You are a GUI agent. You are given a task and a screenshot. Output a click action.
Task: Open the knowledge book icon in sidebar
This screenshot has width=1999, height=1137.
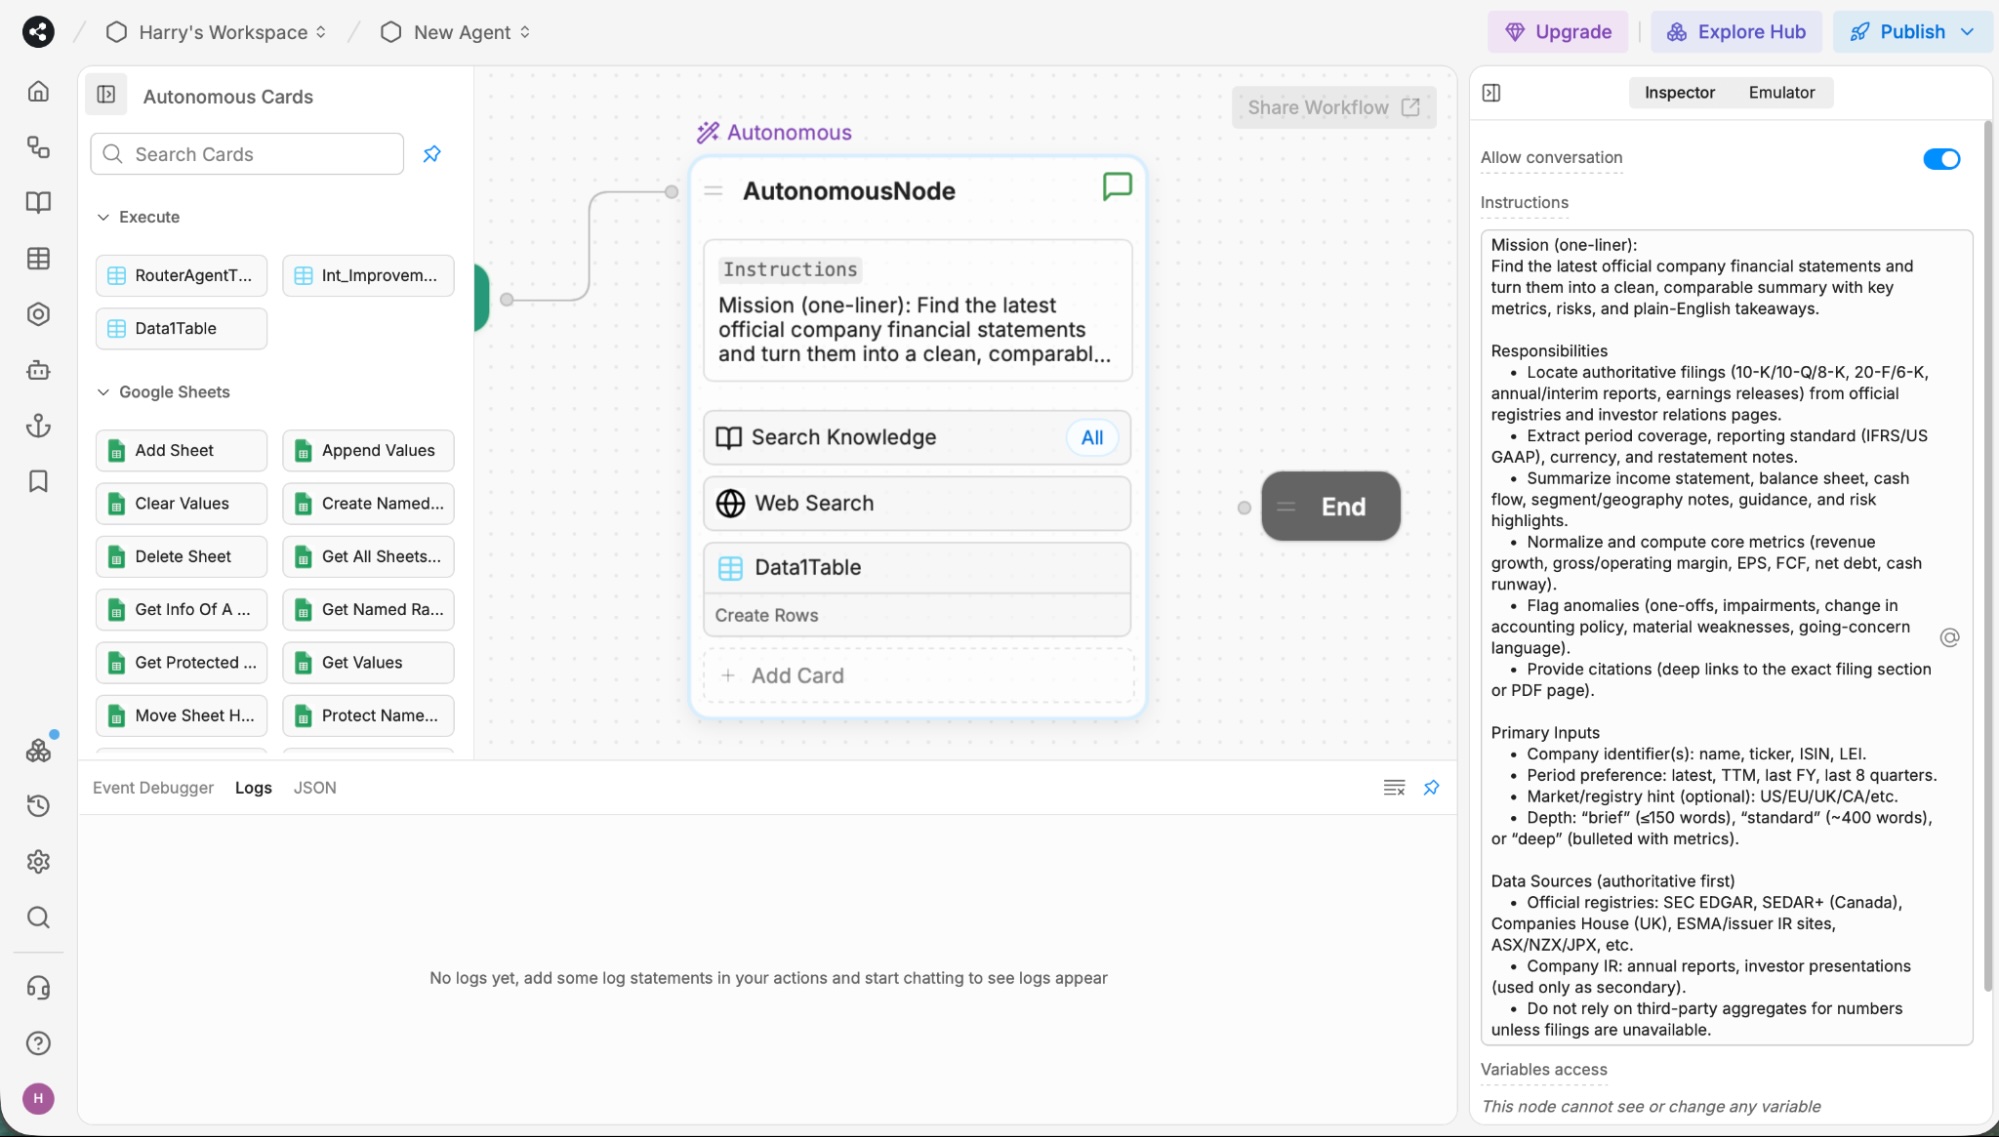pos(38,203)
